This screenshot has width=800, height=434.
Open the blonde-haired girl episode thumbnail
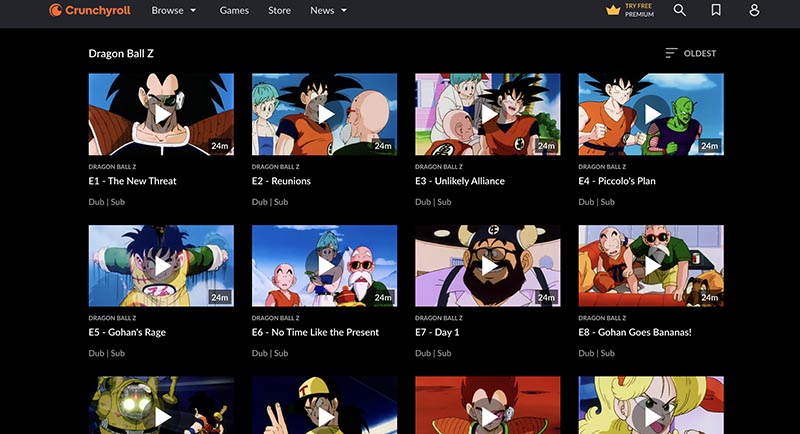click(x=651, y=405)
